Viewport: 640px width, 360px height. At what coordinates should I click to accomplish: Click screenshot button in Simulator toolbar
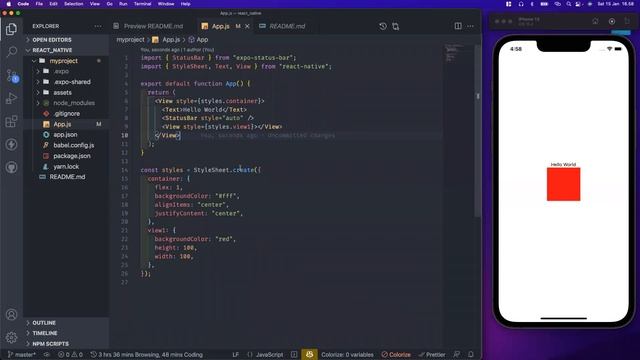click(x=611, y=21)
